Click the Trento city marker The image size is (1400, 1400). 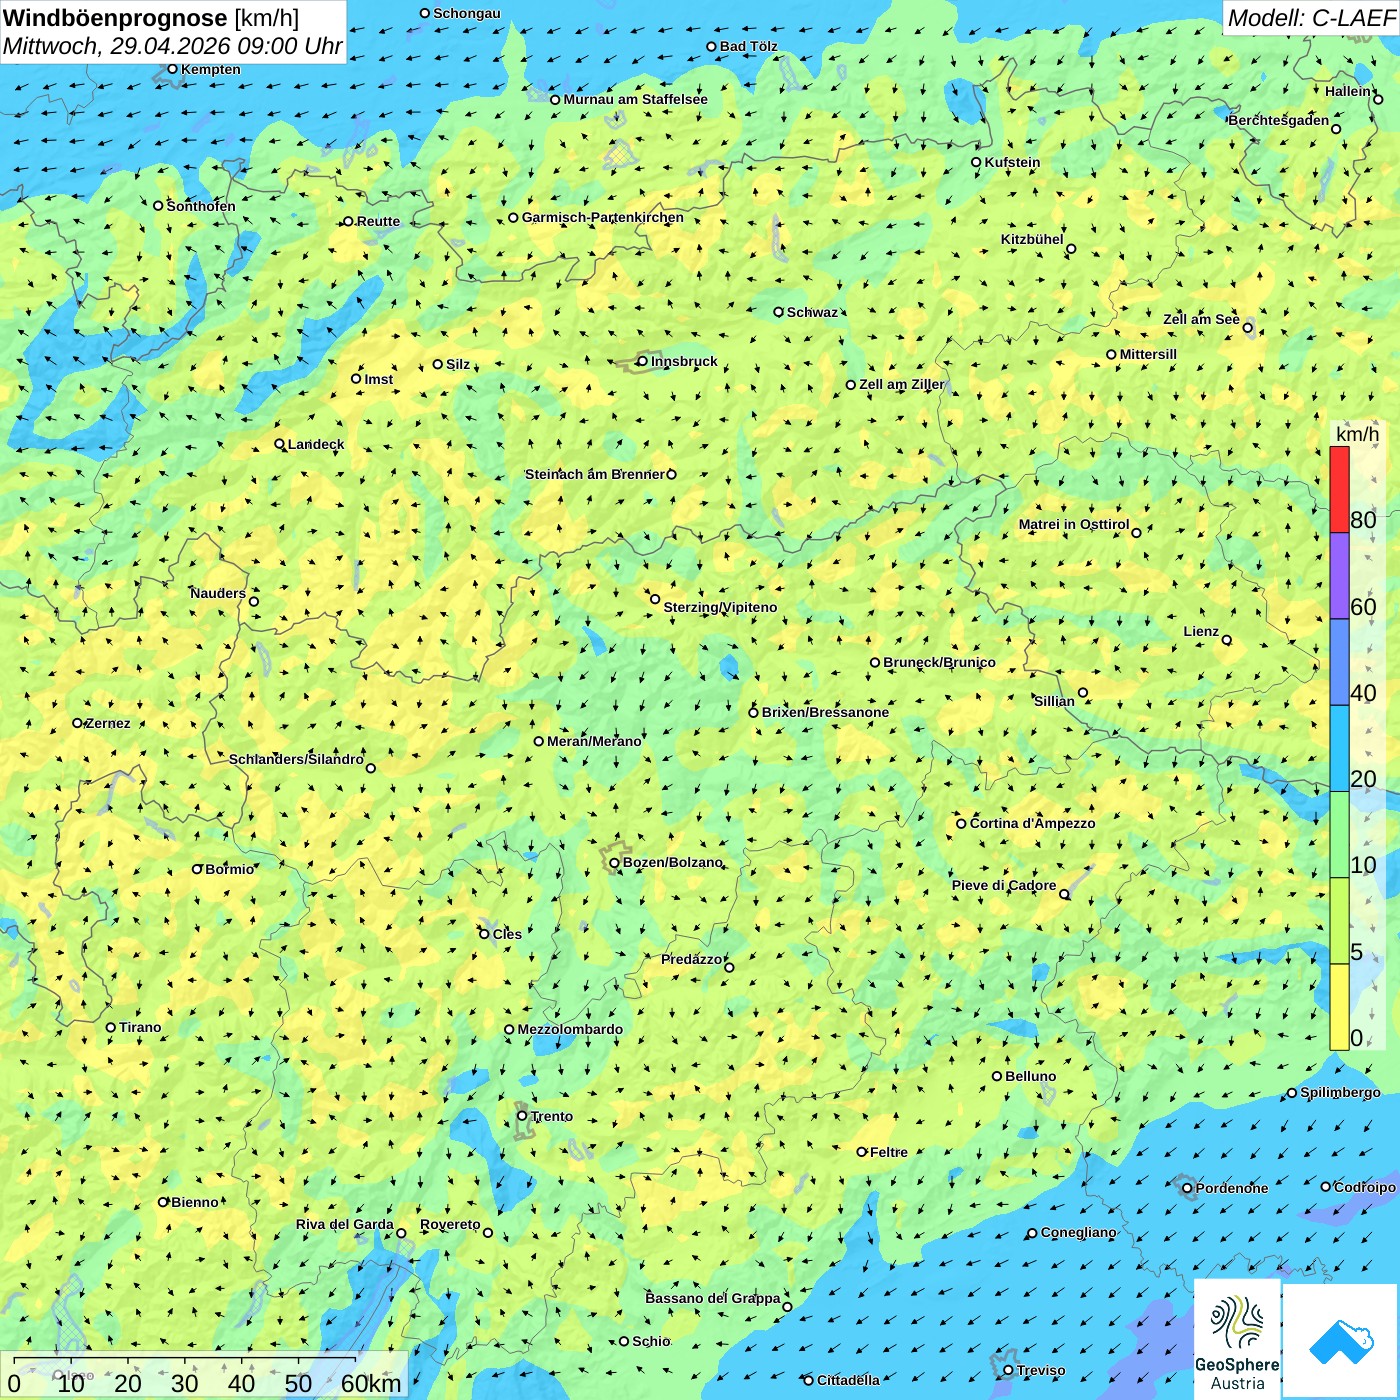pos(522,1116)
